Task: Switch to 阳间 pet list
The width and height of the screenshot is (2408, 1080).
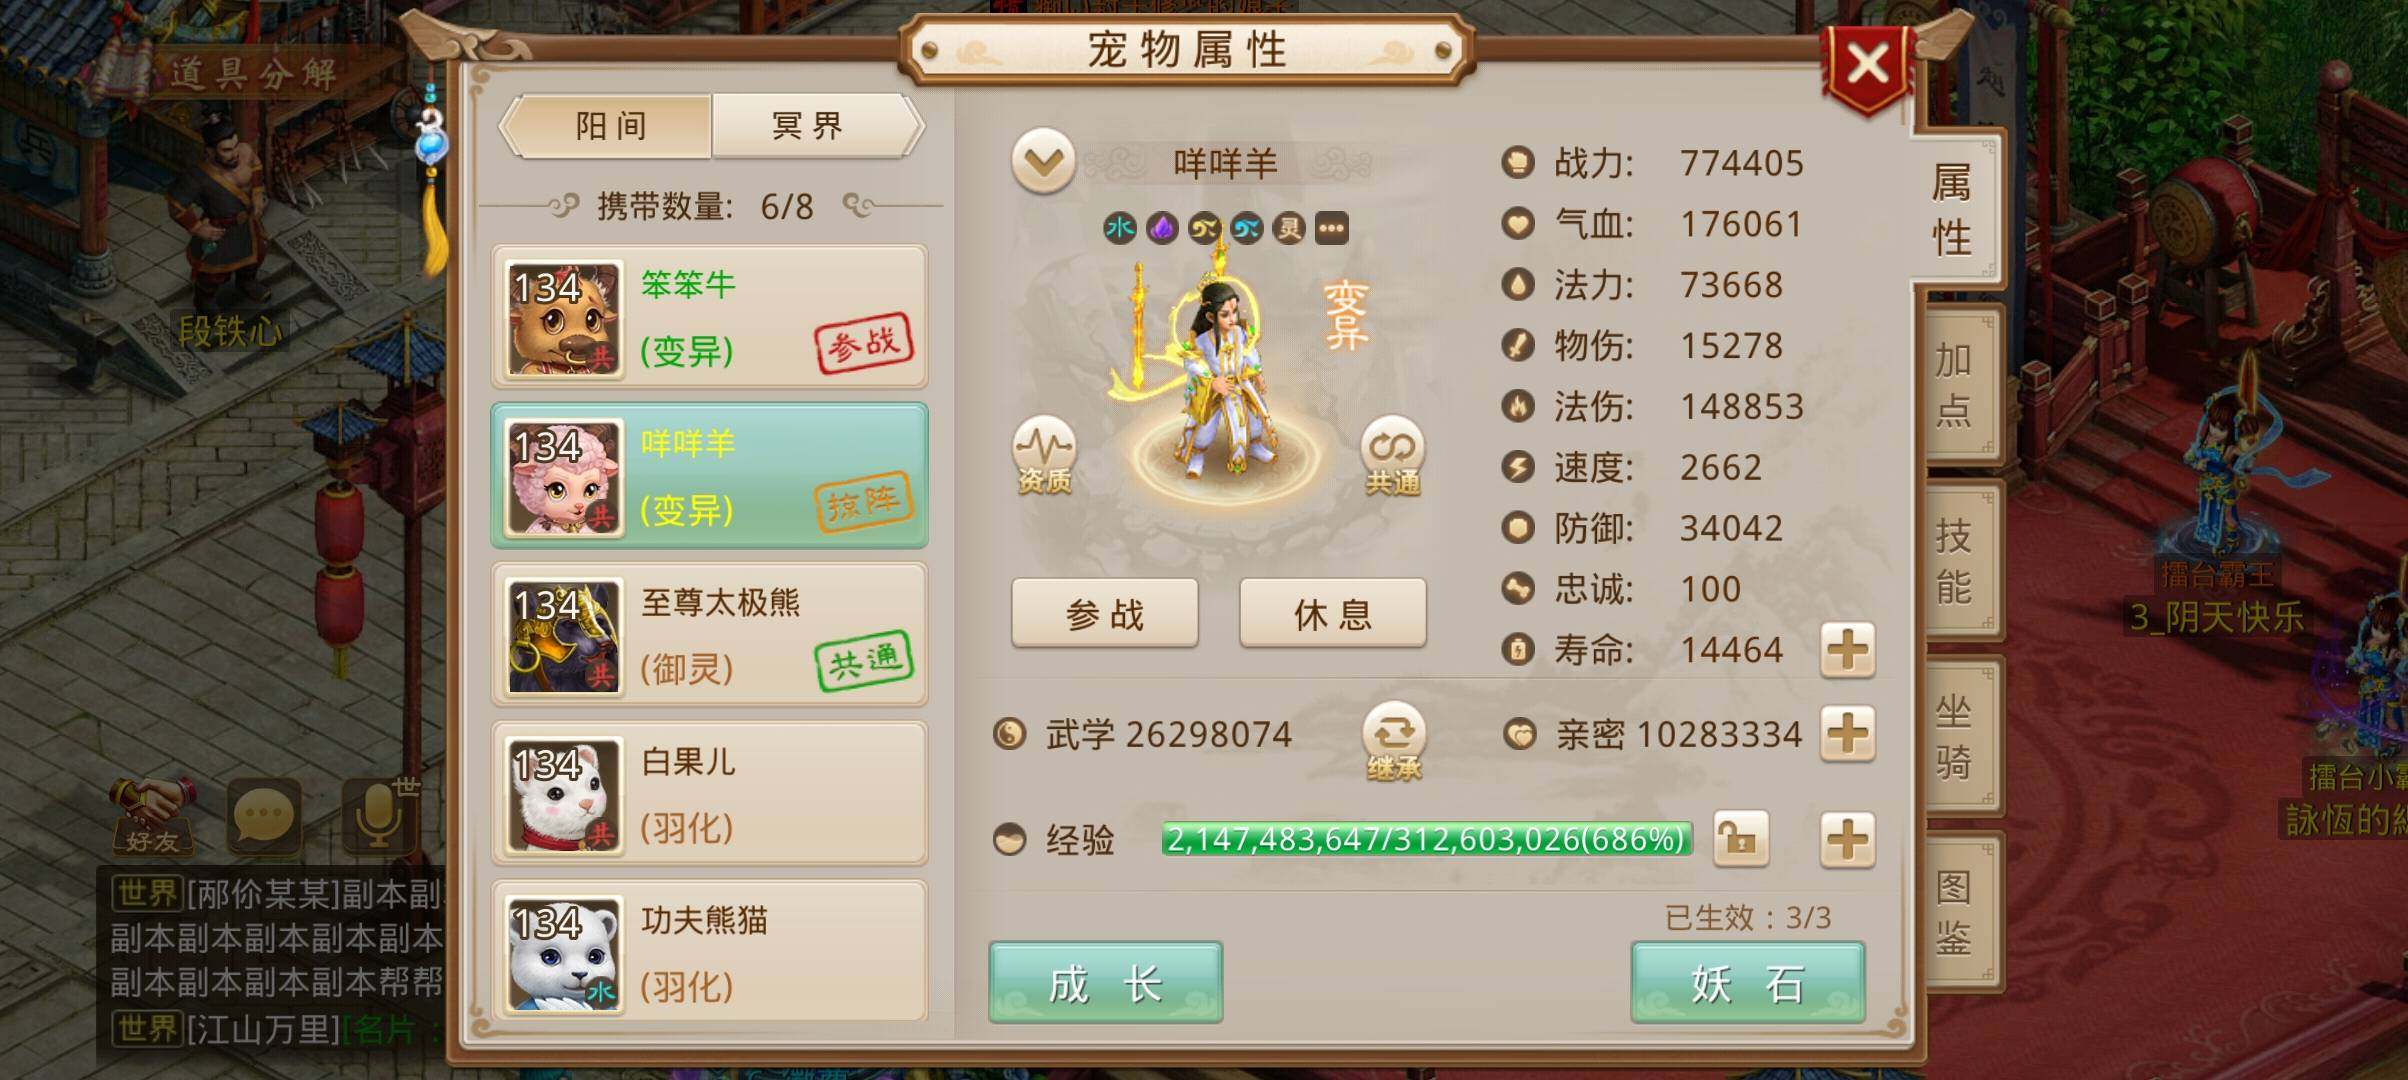Action: point(610,126)
